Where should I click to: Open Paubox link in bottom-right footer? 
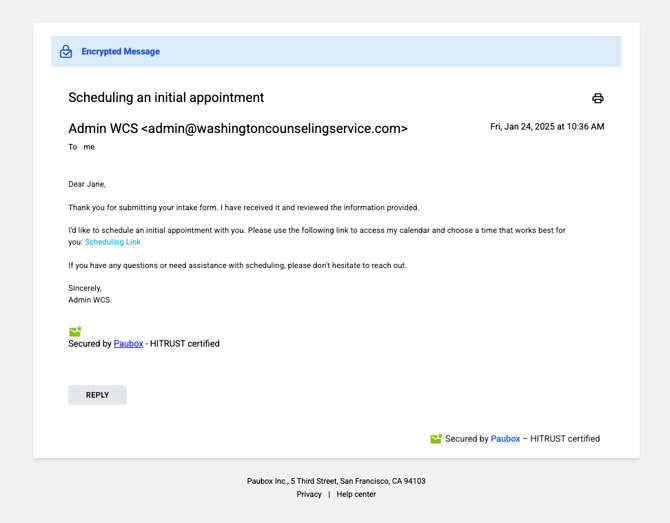click(x=505, y=439)
